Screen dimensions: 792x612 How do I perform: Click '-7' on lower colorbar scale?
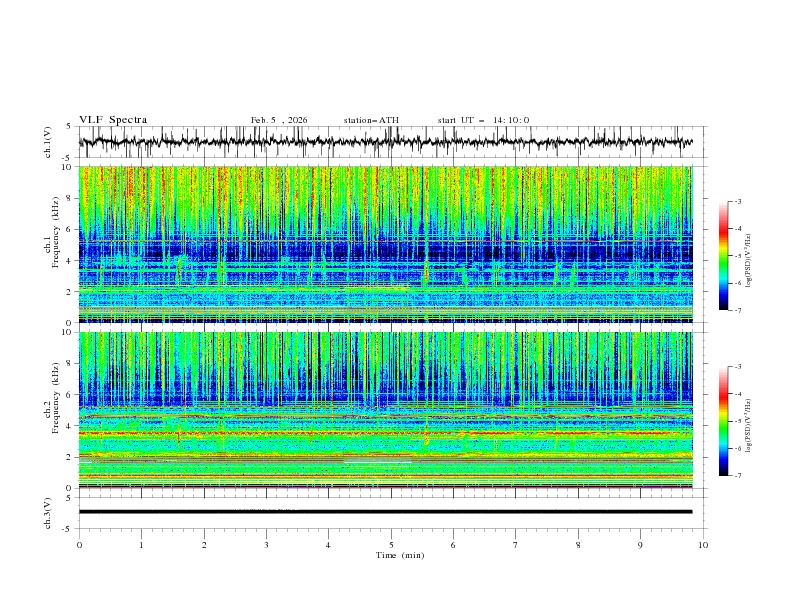point(737,475)
